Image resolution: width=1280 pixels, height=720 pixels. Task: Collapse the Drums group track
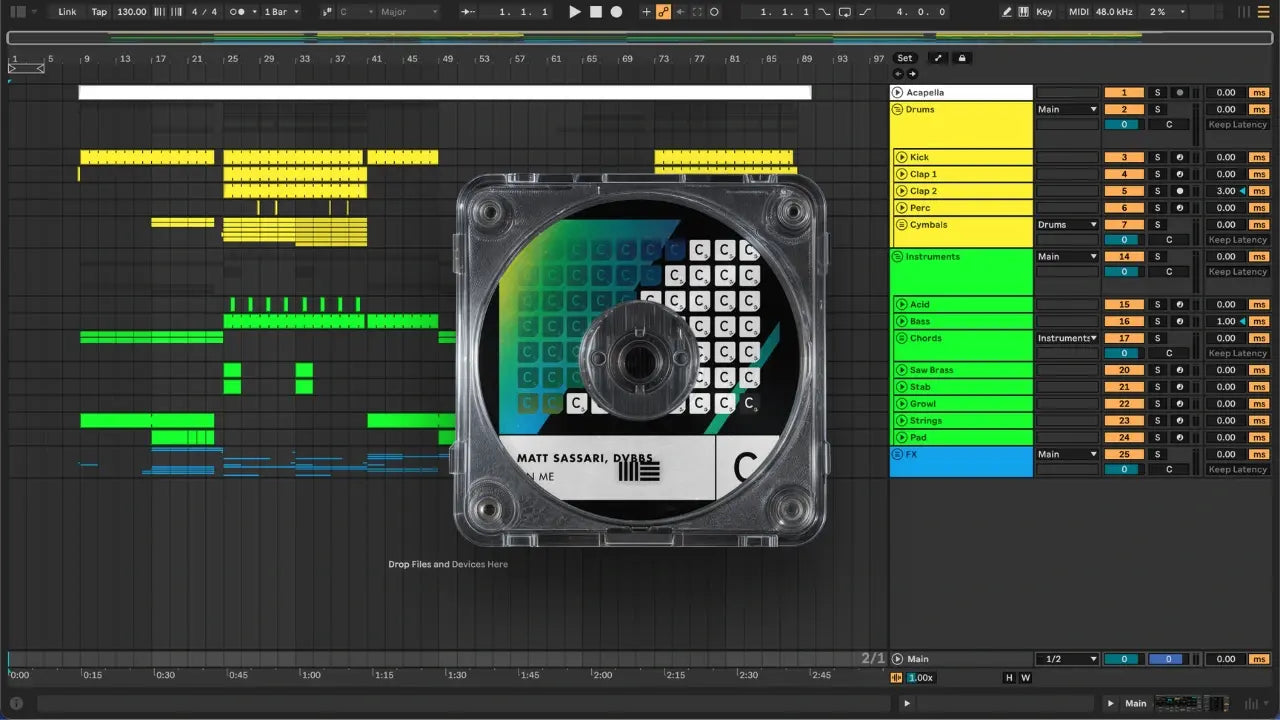point(898,109)
